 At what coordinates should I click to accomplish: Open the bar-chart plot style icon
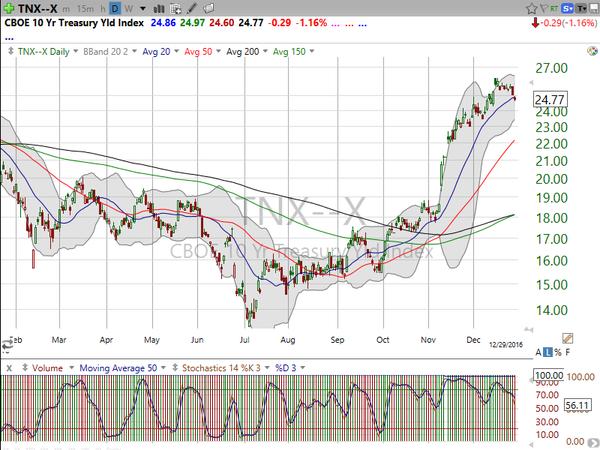tap(159, 8)
